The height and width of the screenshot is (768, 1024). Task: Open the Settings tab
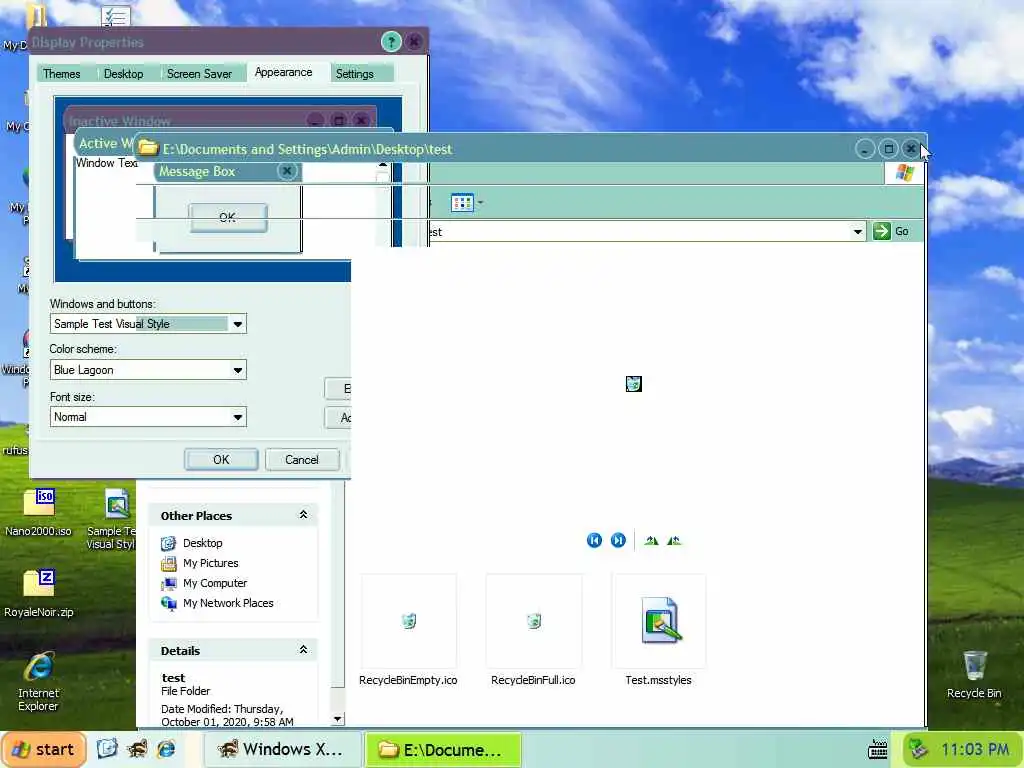[355, 74]
